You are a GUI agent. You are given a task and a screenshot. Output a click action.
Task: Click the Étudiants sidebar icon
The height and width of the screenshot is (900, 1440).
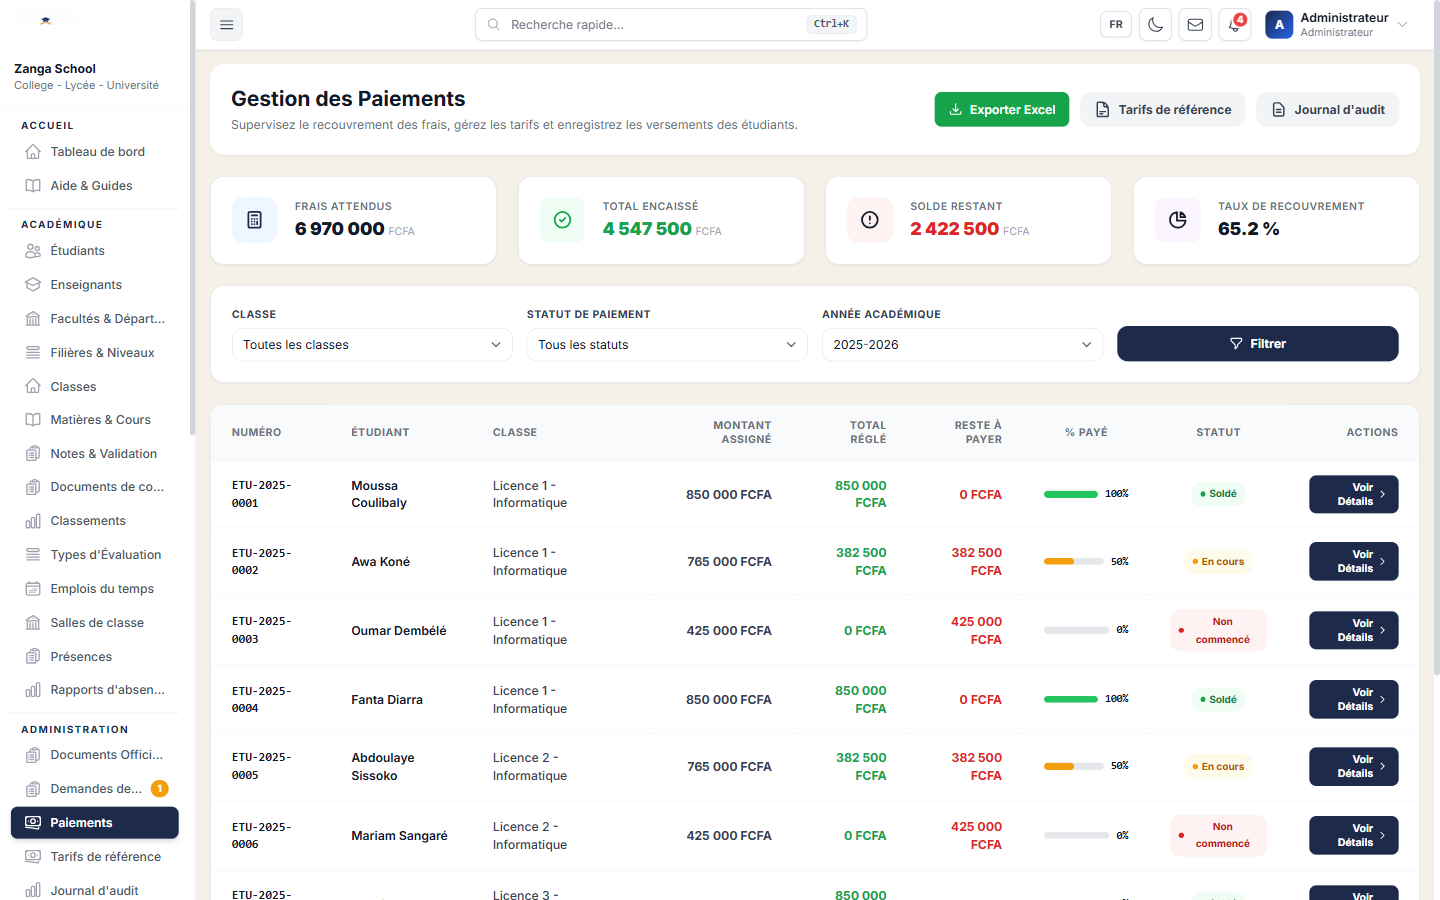click(33, 251)
